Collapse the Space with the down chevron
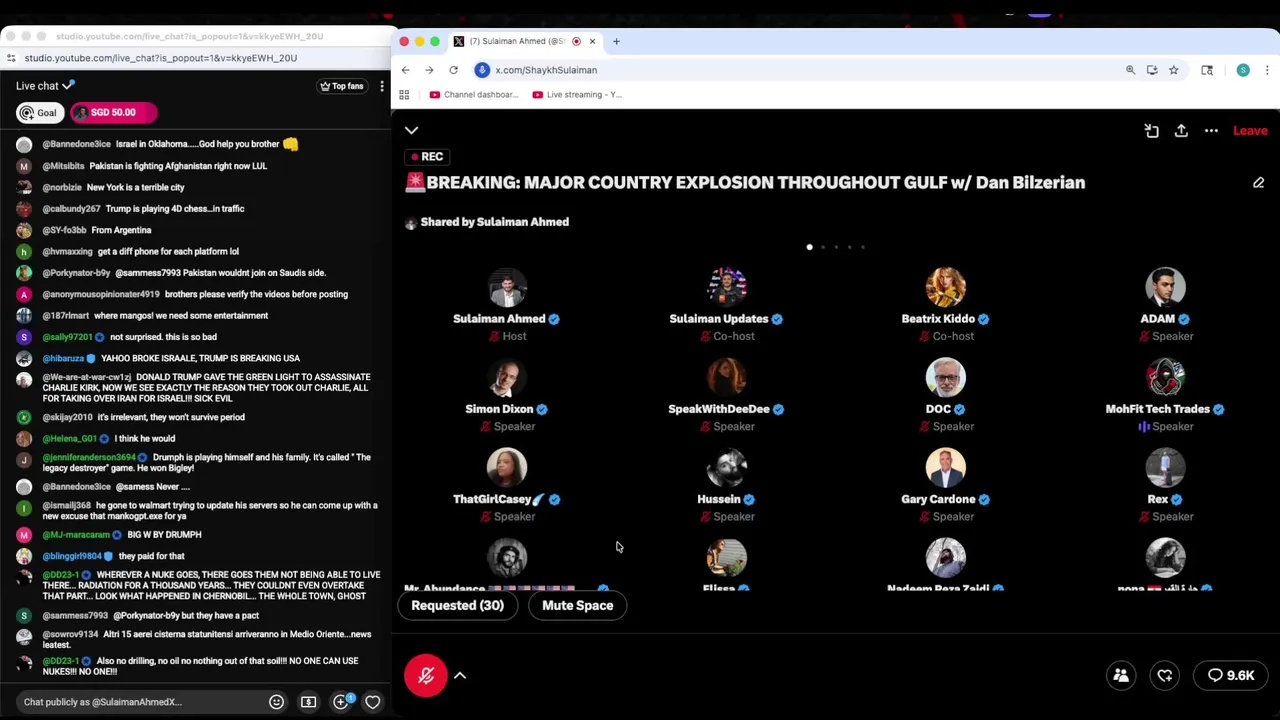The width and height of the screenshot is (1280, 720). [x=411, y=130]
